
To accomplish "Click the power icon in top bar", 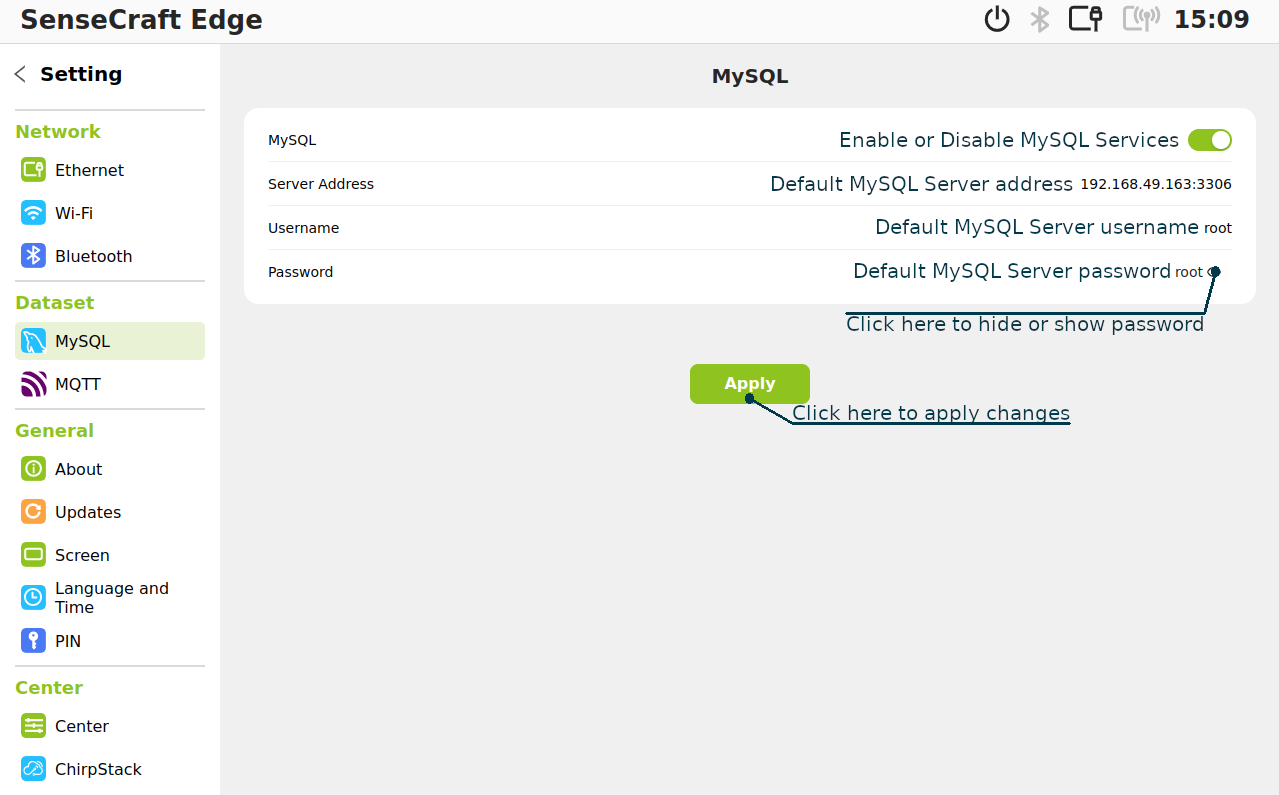I will (997, 20).
